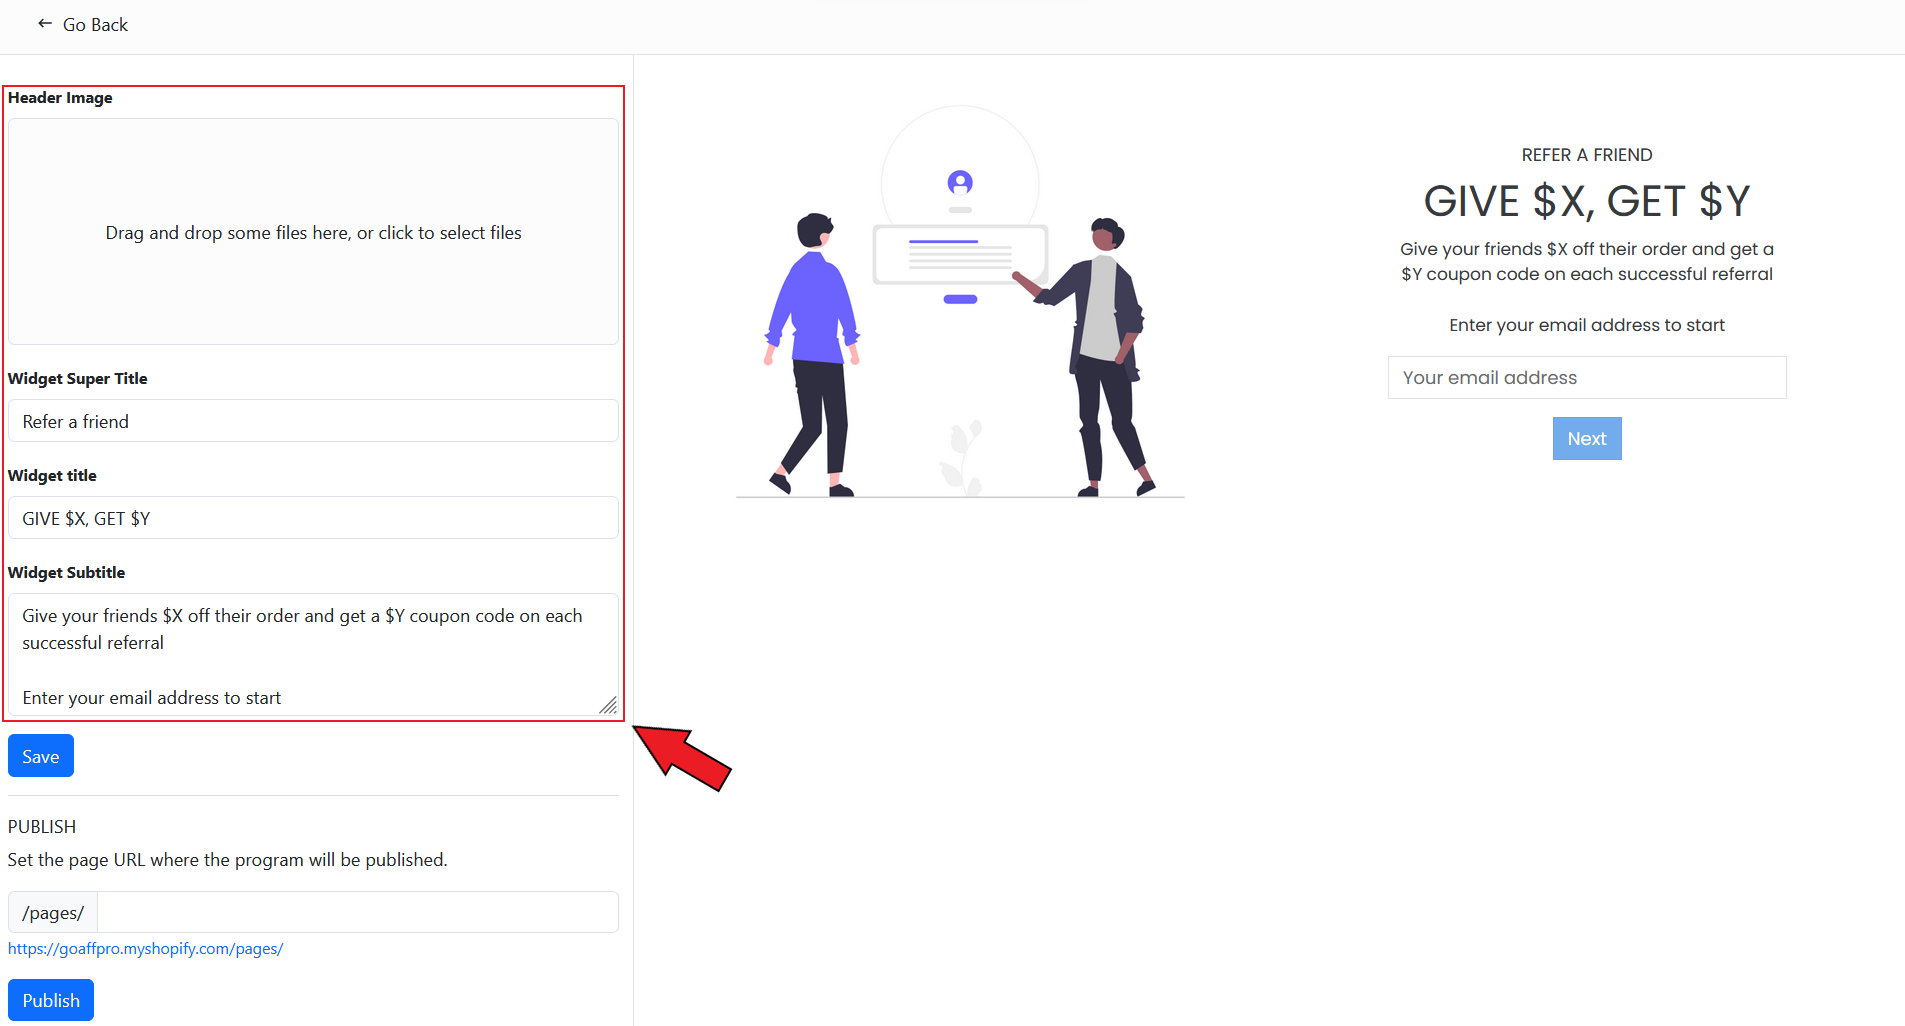Click the Widget Super Title input field
The image size is (1905, 1026).
pyautogui.click(x=313, y=421)
